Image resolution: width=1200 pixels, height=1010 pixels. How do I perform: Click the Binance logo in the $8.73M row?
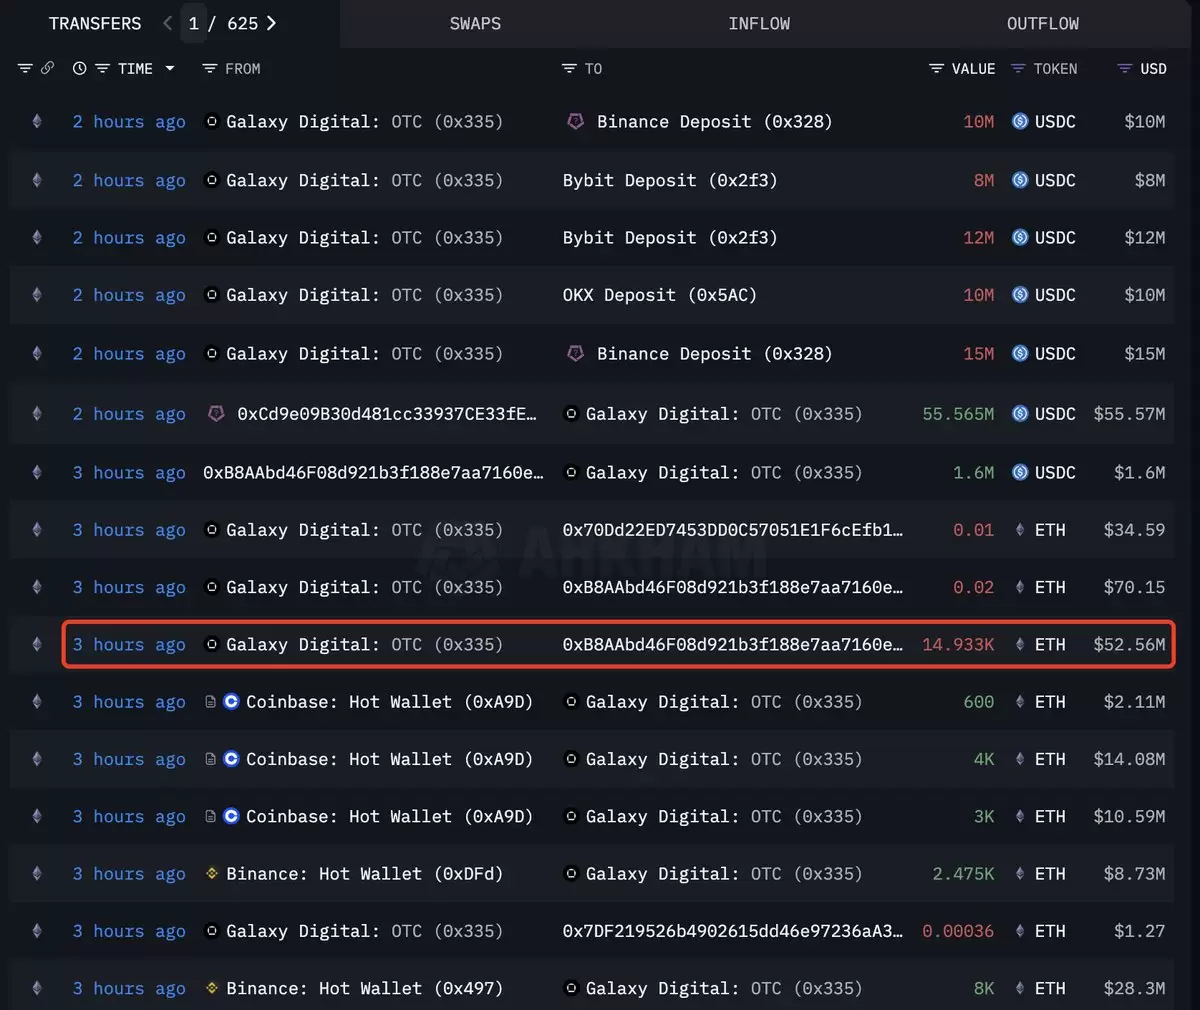(211, 874)
